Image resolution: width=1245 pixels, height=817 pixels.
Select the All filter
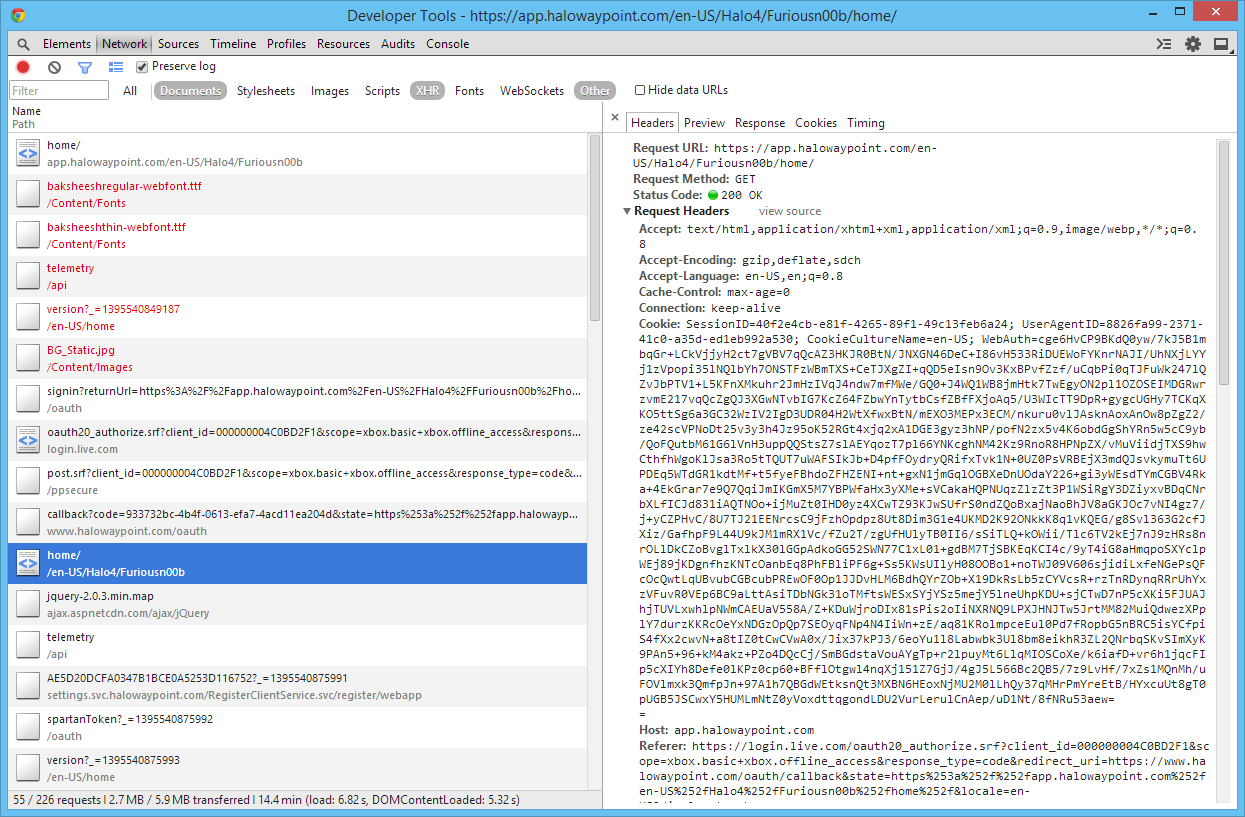pyautogui.click(x=130, y=91)
